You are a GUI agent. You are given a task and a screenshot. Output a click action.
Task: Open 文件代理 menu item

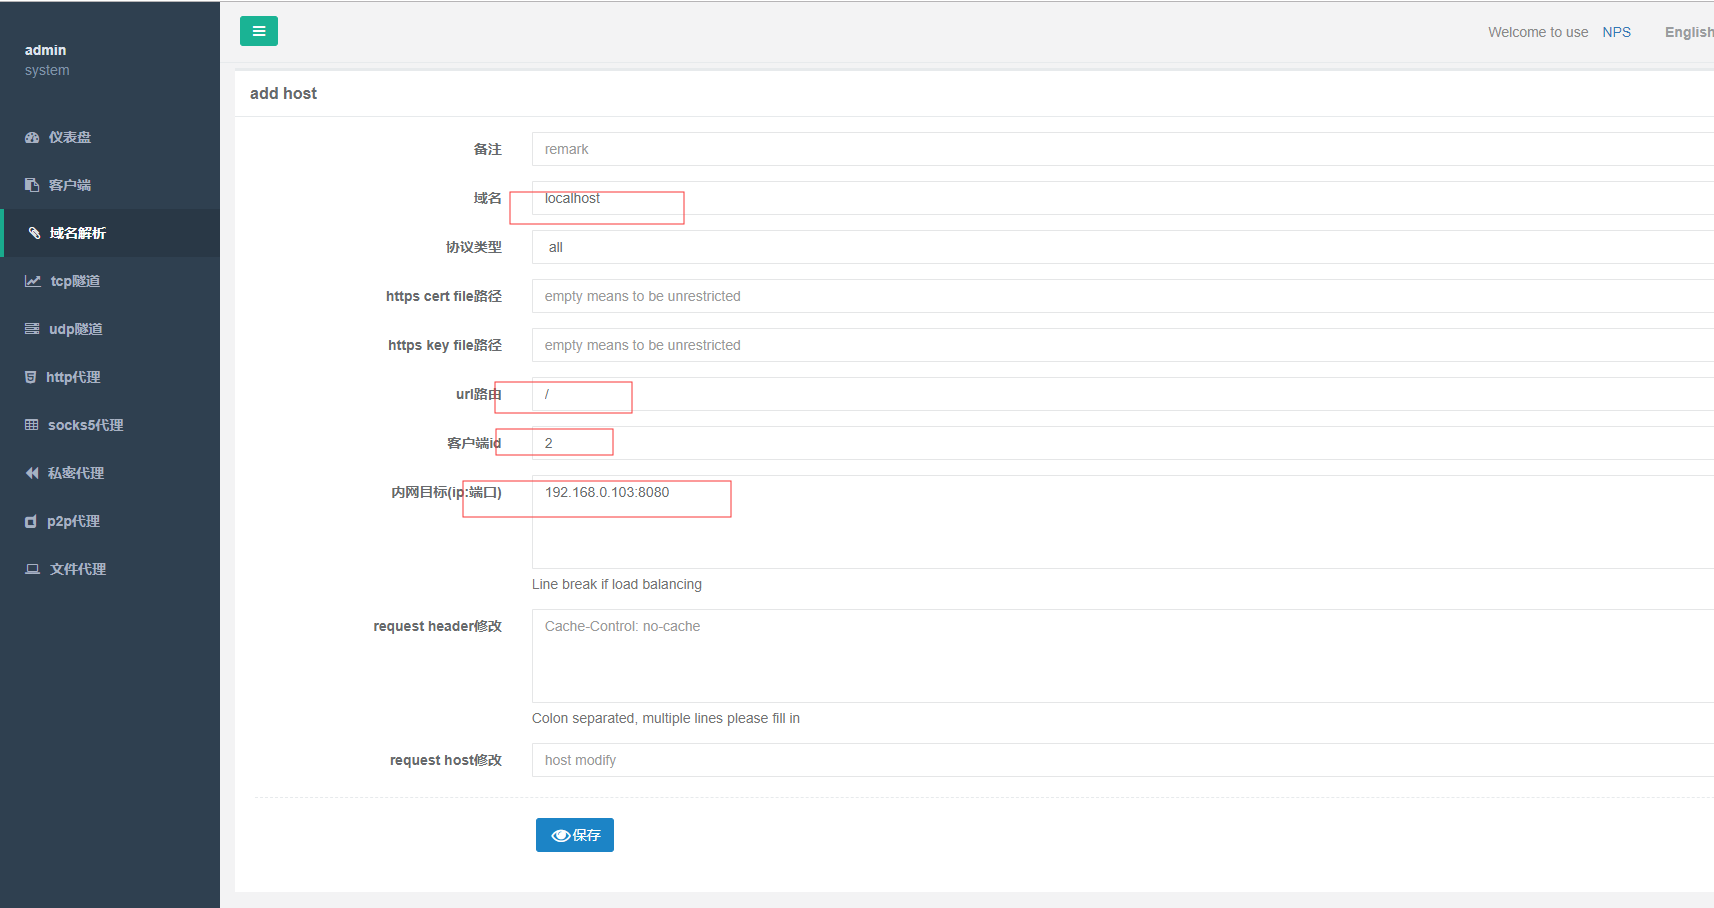coord(110,569)
